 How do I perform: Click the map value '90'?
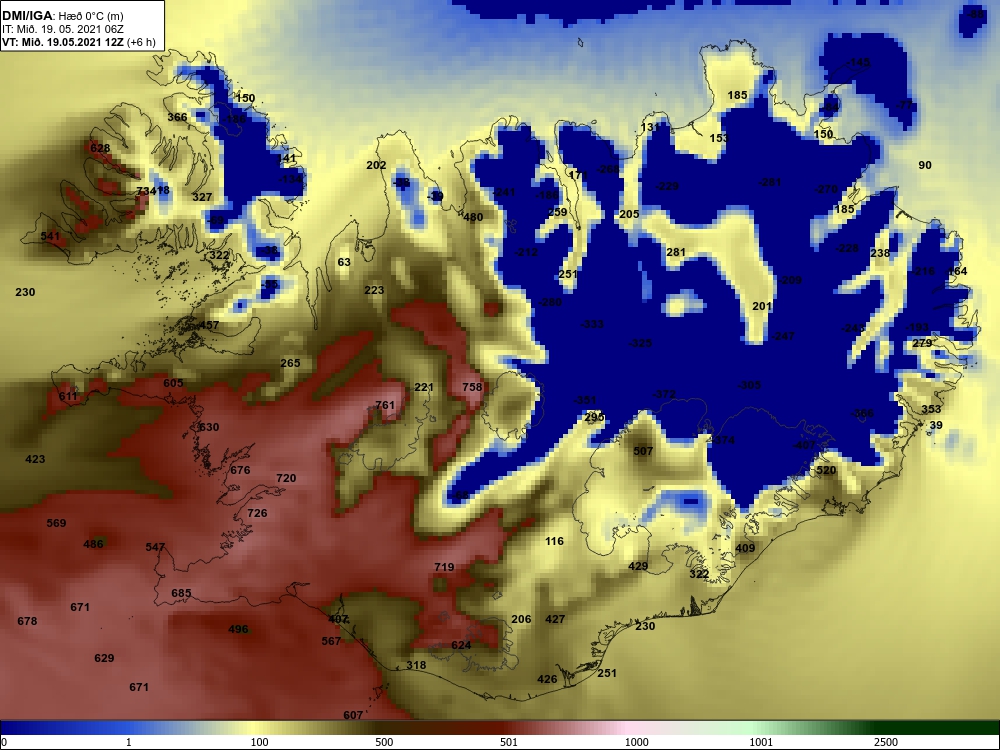[925, 166]
